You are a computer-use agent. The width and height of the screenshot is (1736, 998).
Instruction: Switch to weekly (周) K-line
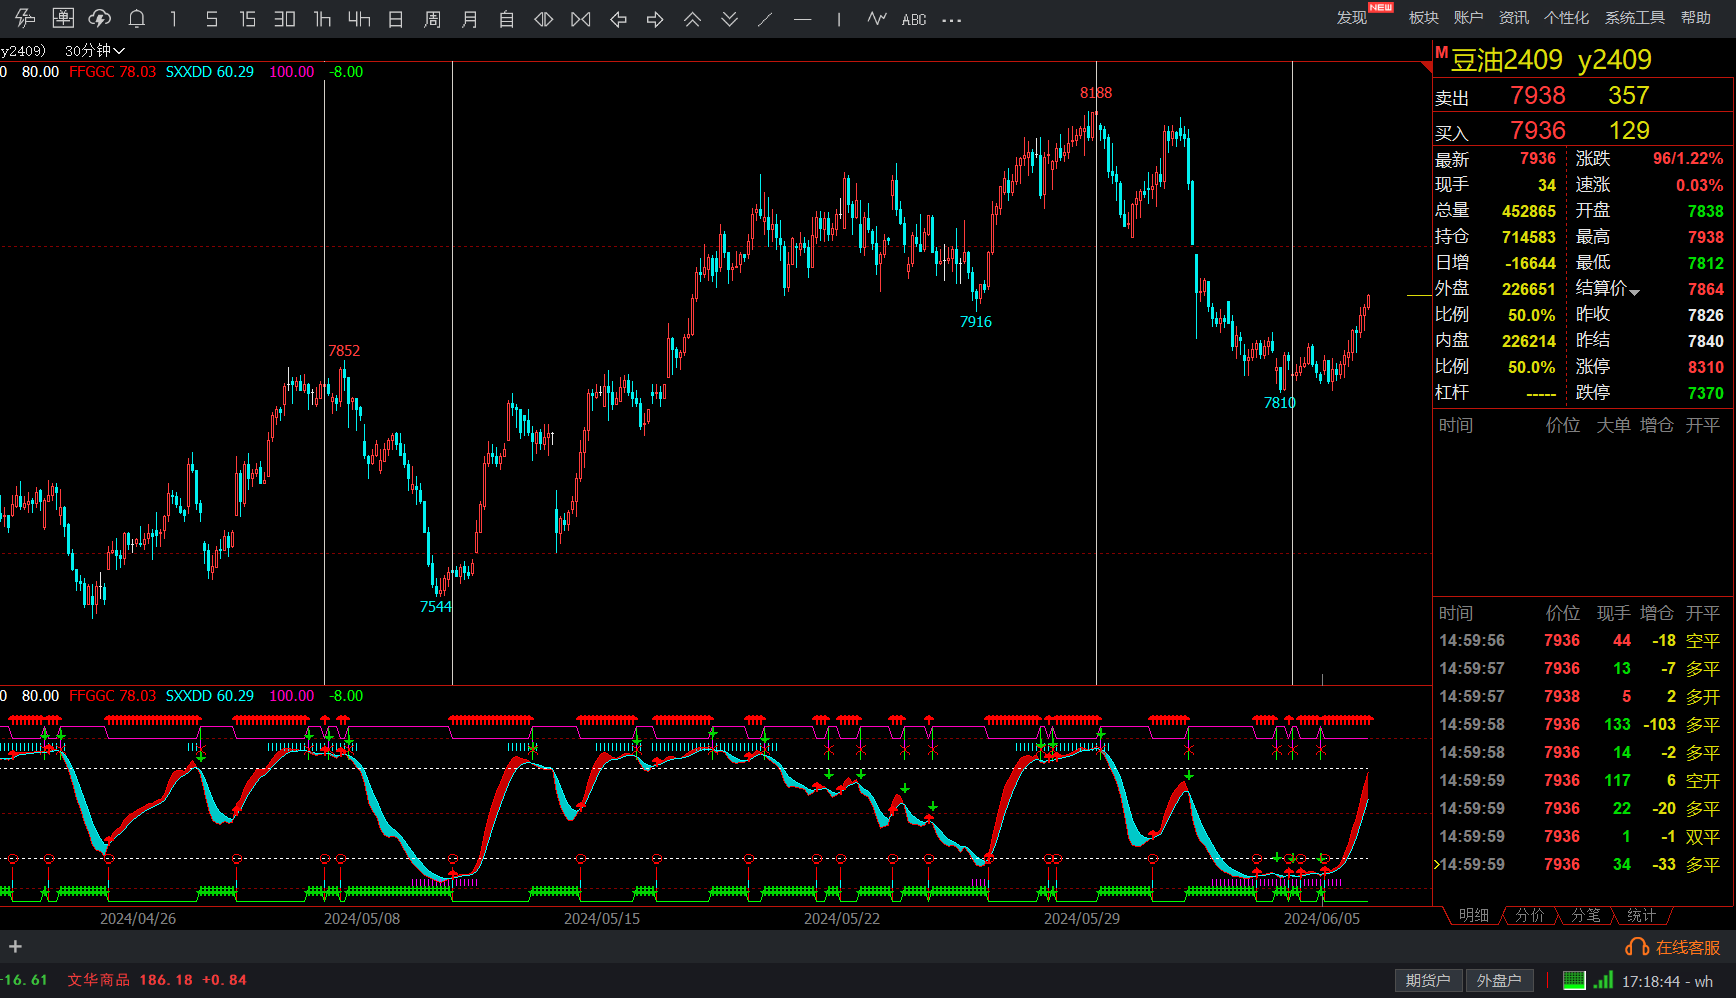(x=432, y=18)
